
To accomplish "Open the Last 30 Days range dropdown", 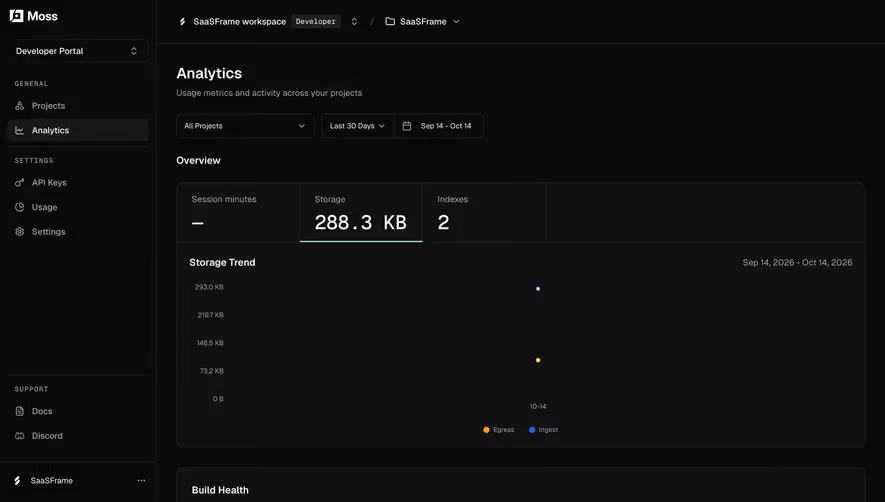I will click(358, 126).
